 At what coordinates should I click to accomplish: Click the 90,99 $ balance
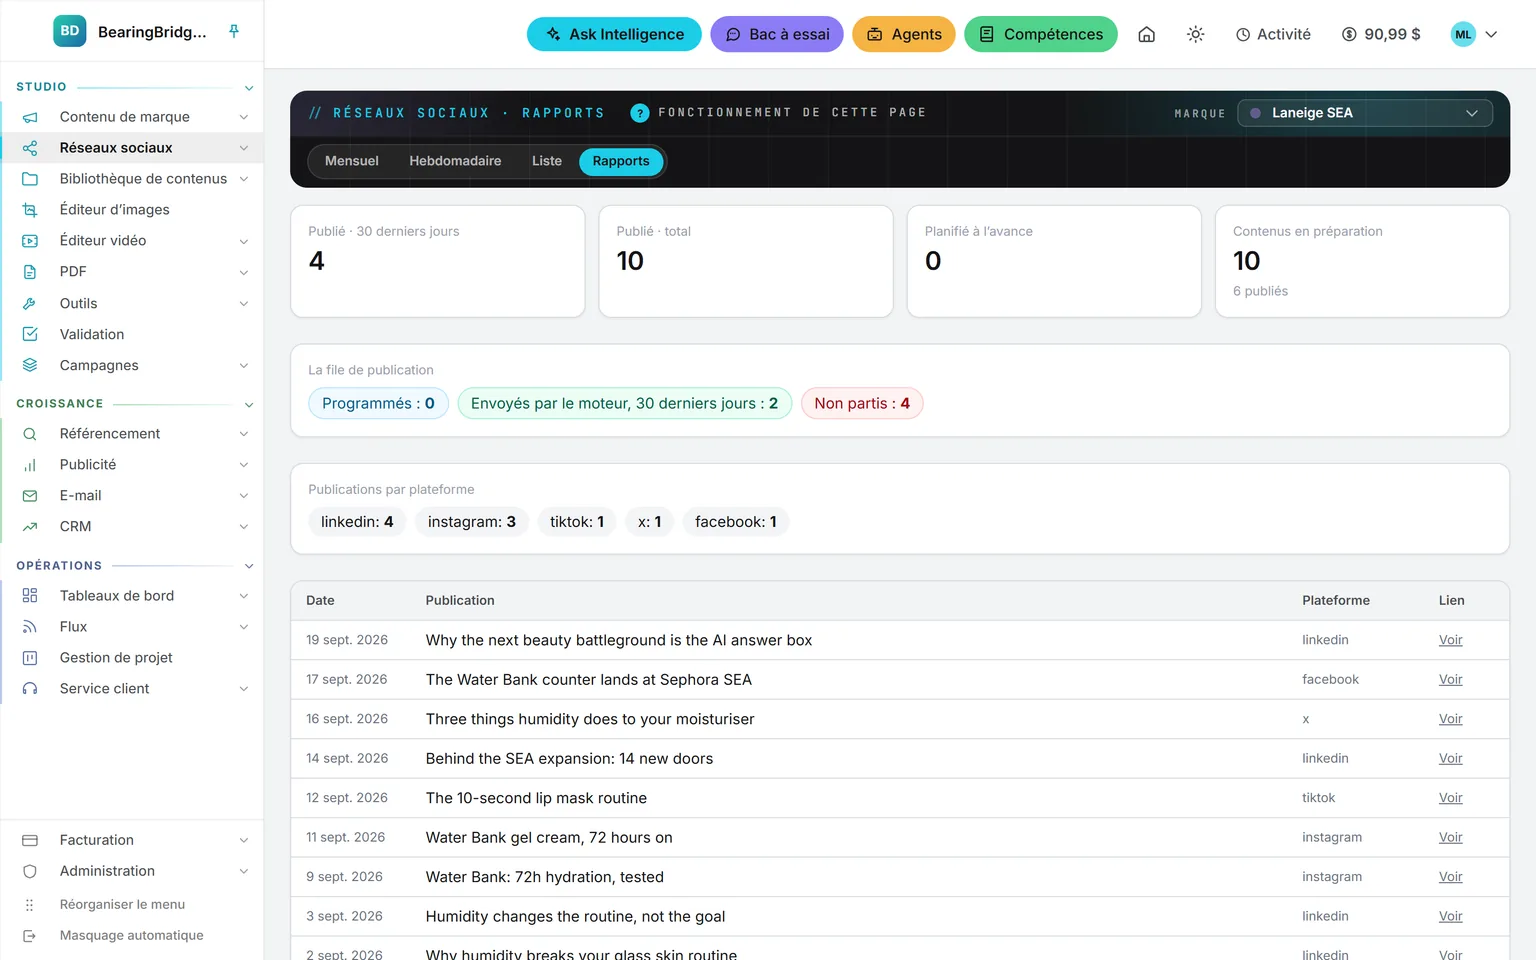coord(1381,34)
